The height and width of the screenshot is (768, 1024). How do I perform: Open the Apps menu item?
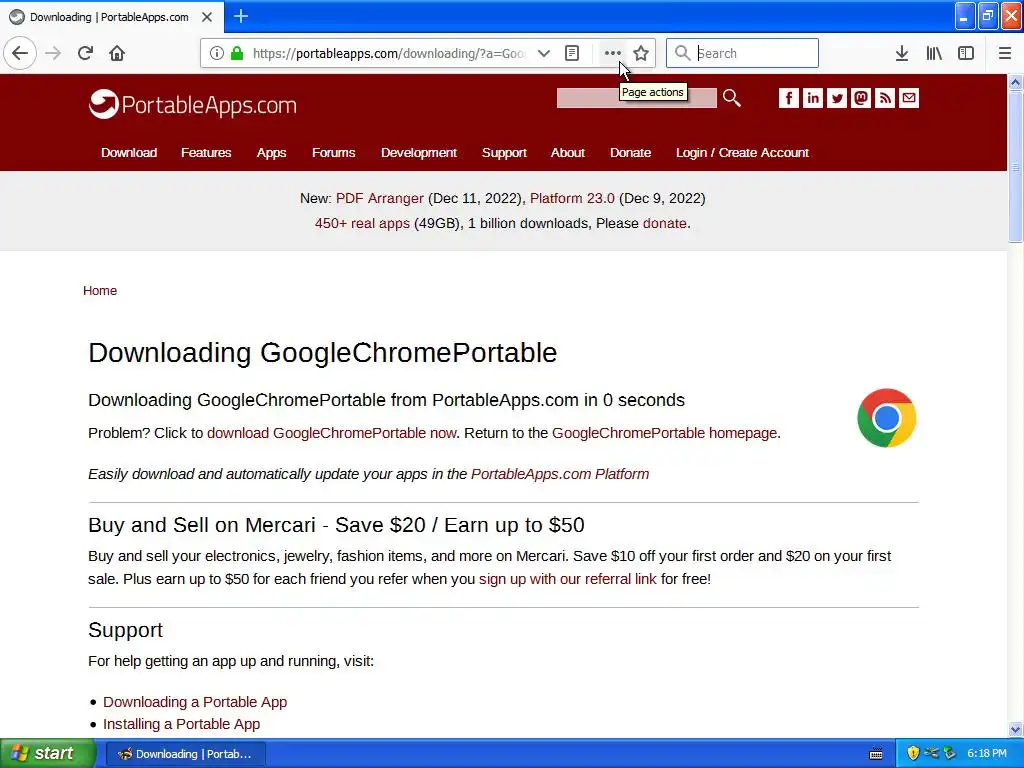pyautogui.click(x=271, y=152)
